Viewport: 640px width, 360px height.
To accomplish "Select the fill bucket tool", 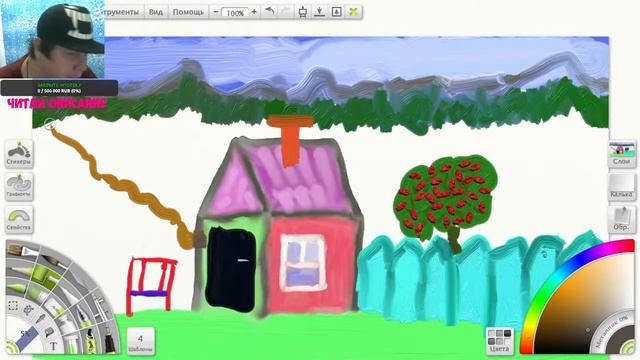I will [x=49, y=331].
